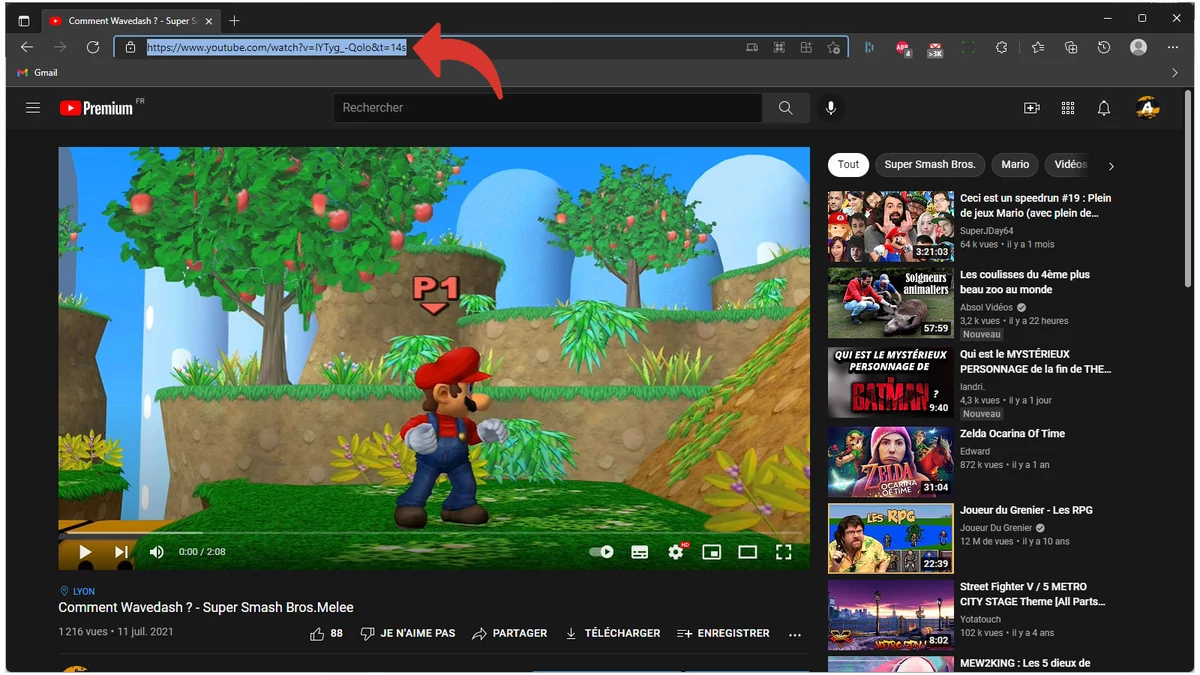
Task: Like the video with 88 likes
Action: (x=327, y=634)
